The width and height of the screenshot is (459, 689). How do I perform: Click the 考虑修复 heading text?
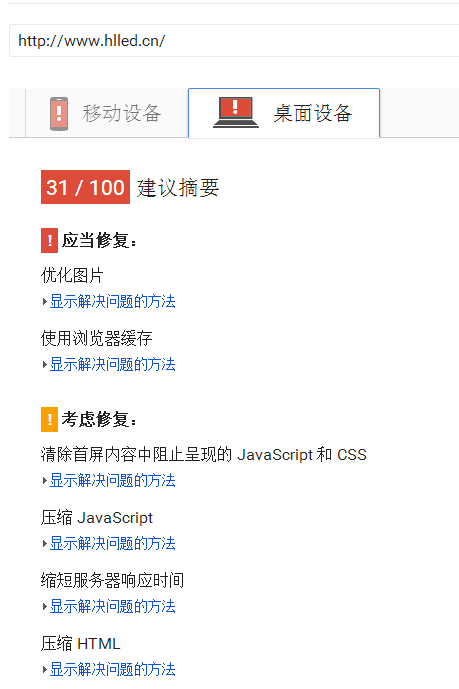coord(99,419)
